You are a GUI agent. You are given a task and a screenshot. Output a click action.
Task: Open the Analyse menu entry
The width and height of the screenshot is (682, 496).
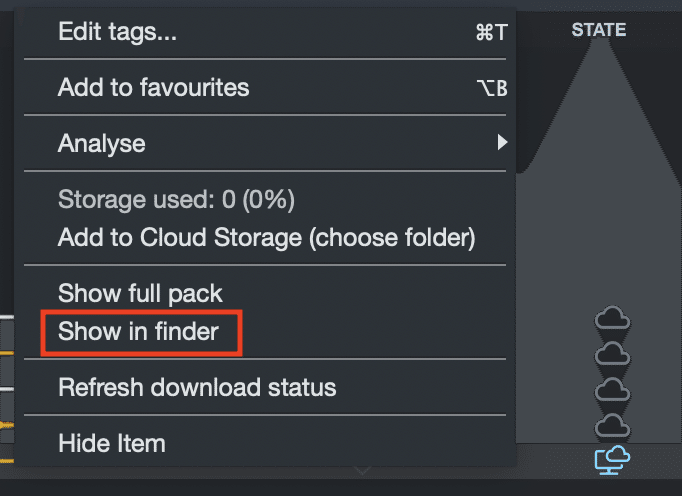pyautogui.click(x=101, y=143)
